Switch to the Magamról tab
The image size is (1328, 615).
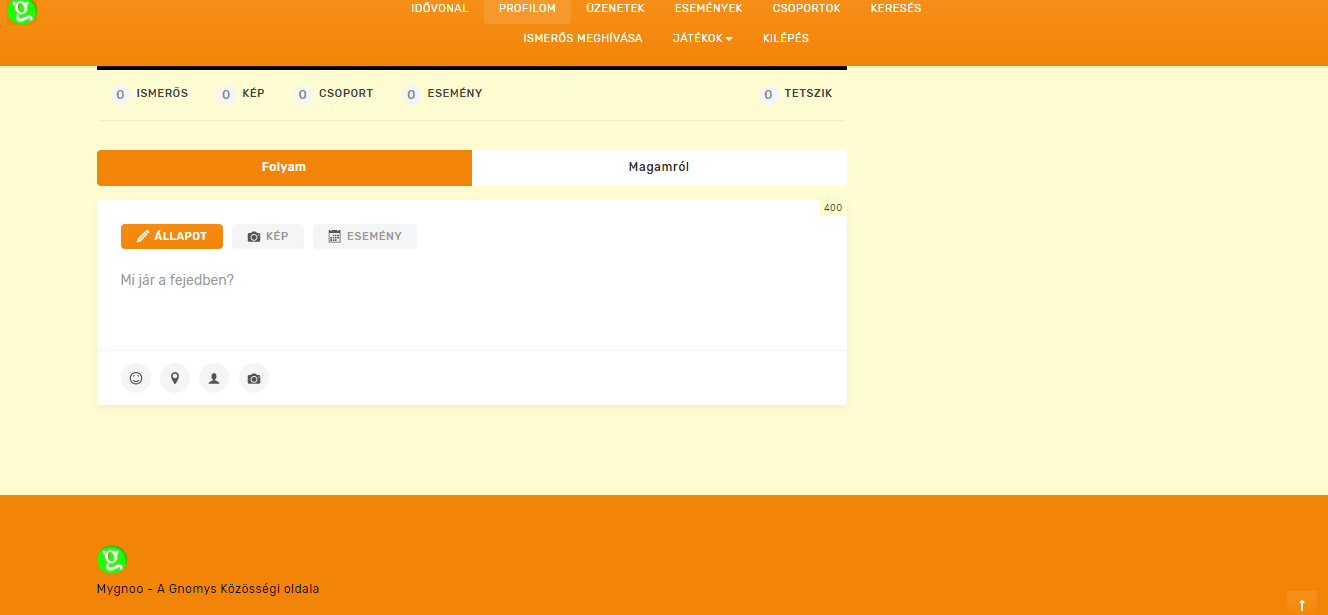[659, 167]
